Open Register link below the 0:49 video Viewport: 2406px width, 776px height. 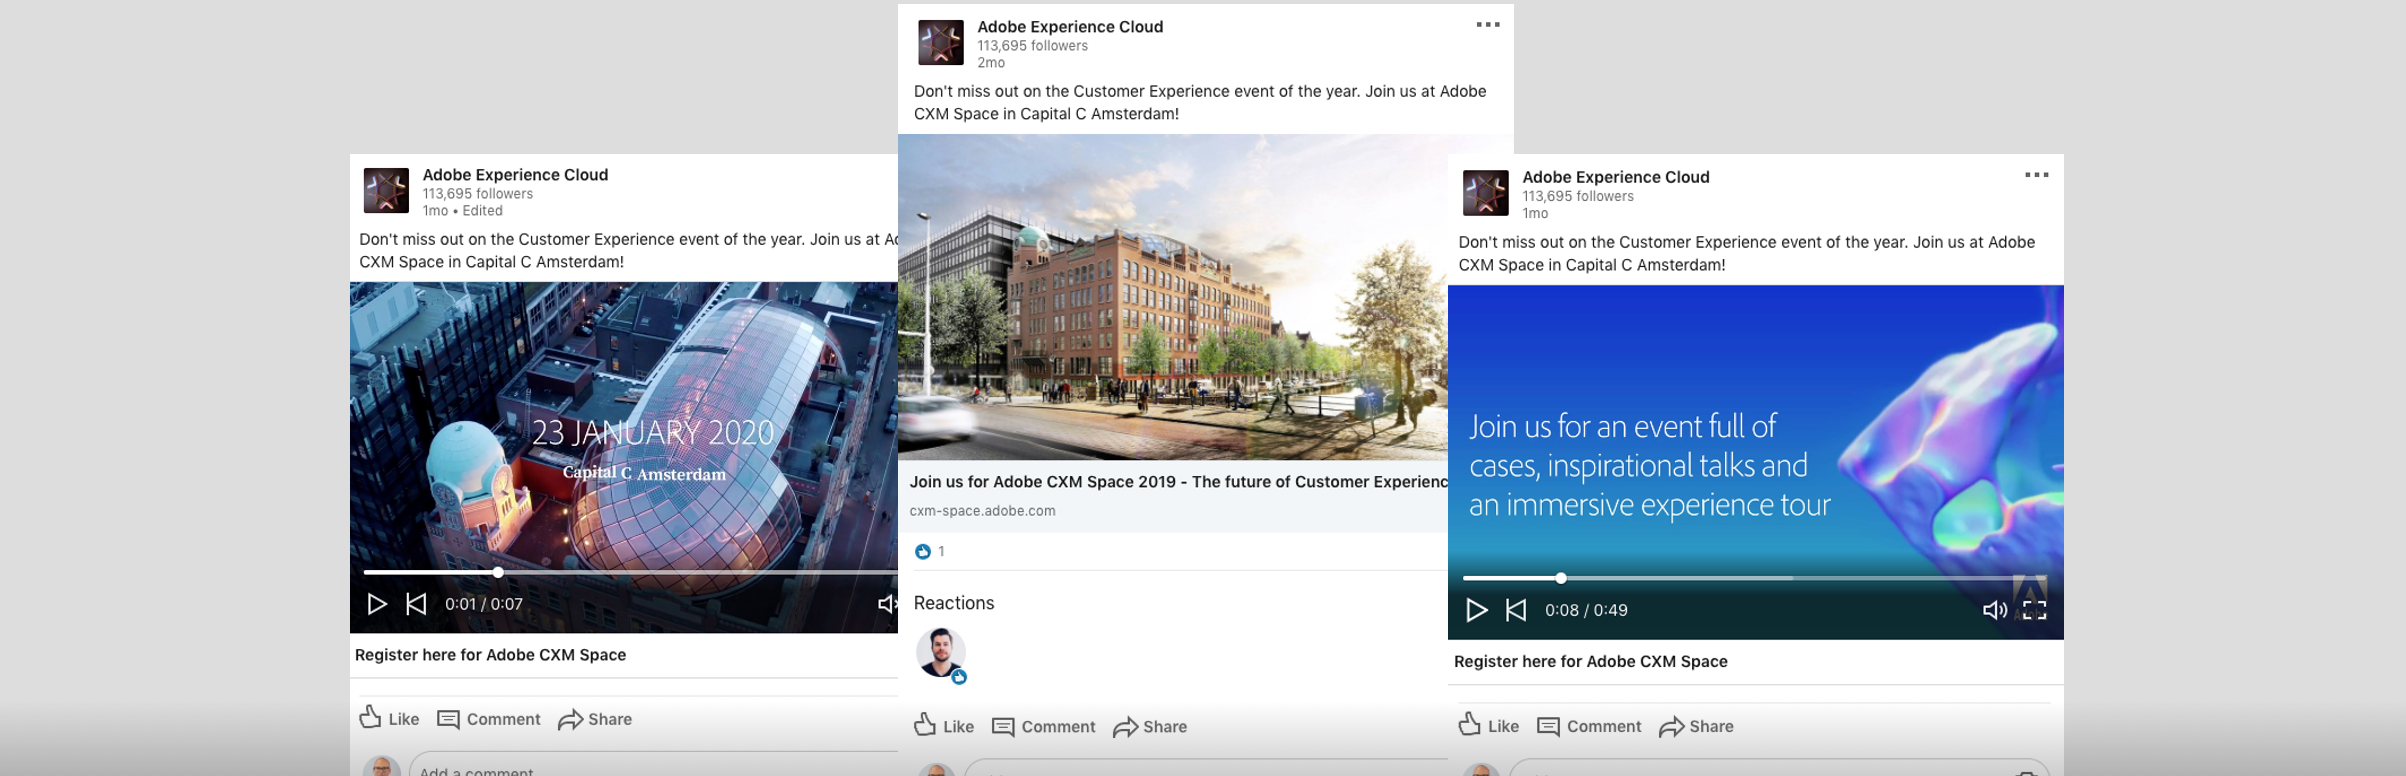[x=1591, y=661]
